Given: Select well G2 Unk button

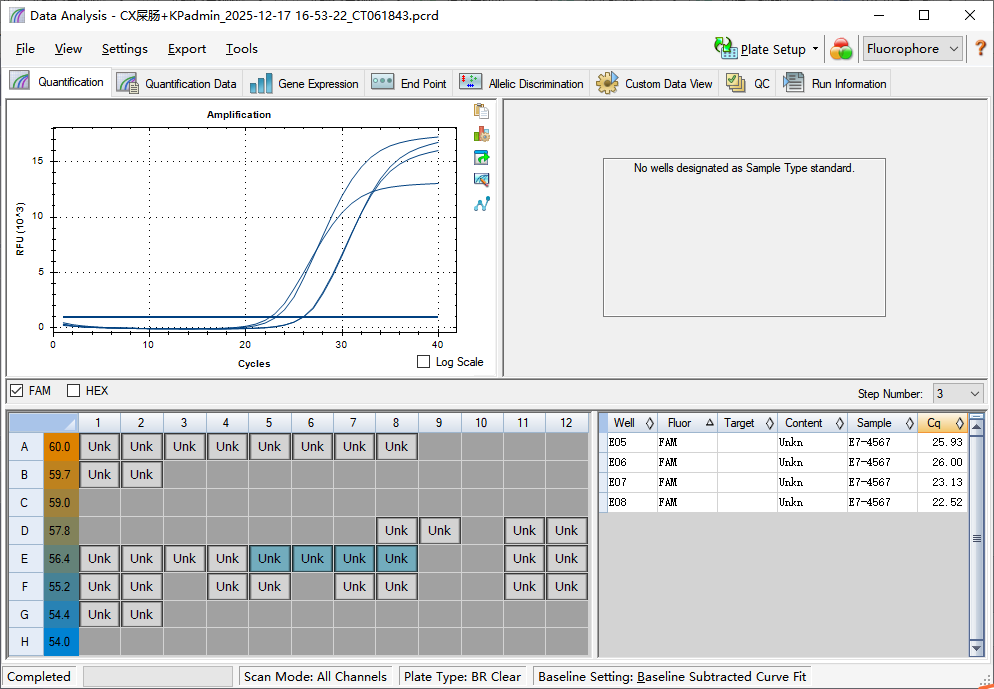Looking at the screenshot, I should click(141, 614).
